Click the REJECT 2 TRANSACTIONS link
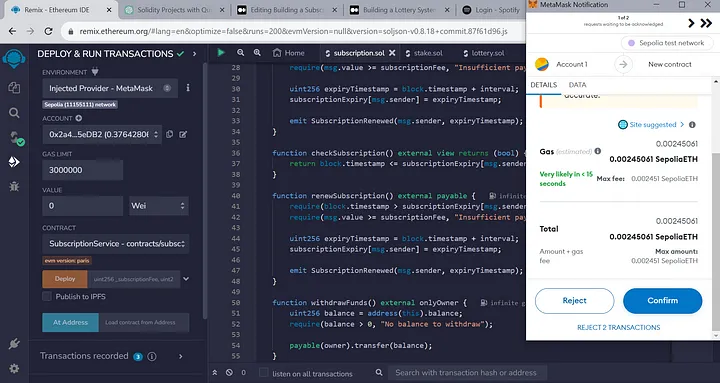Image resolution: width=720 pixels, height=383 pixels. coord(619,327)
